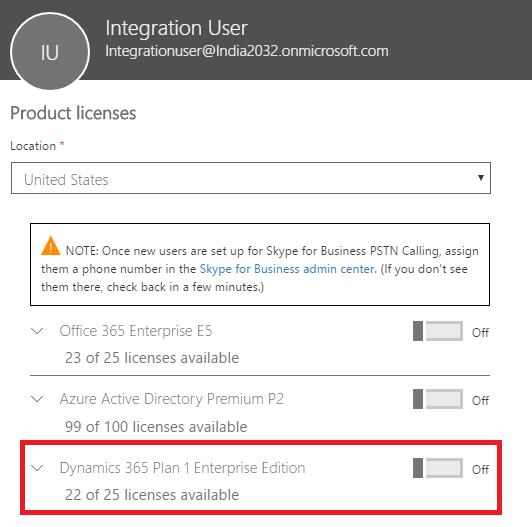The image size is (532, 527).
Task: Click the orange warning triangle icon
Action: pyautogui.click(x=51, y=245)
